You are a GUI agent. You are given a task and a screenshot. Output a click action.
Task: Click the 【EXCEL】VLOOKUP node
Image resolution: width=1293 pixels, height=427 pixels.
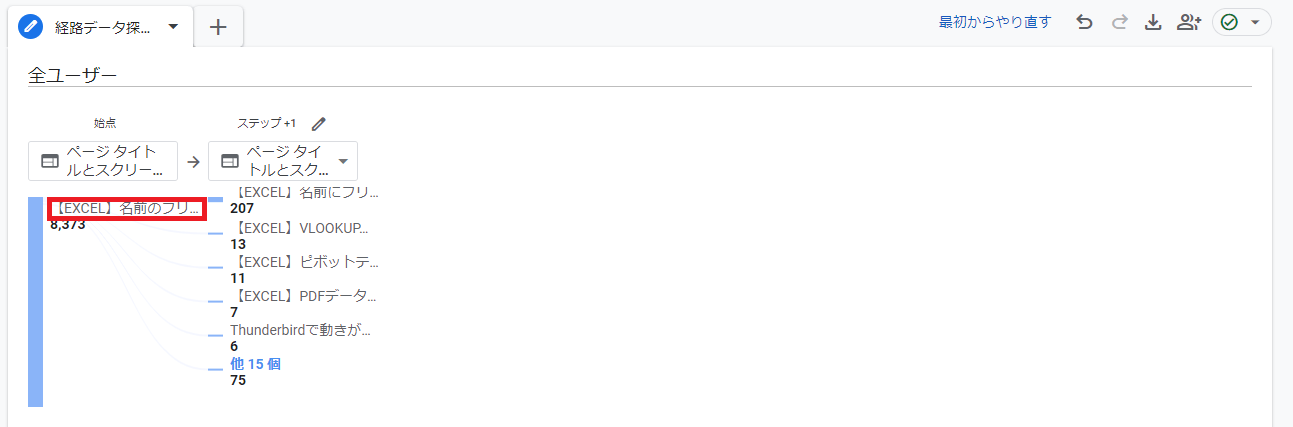click(299, 228)
